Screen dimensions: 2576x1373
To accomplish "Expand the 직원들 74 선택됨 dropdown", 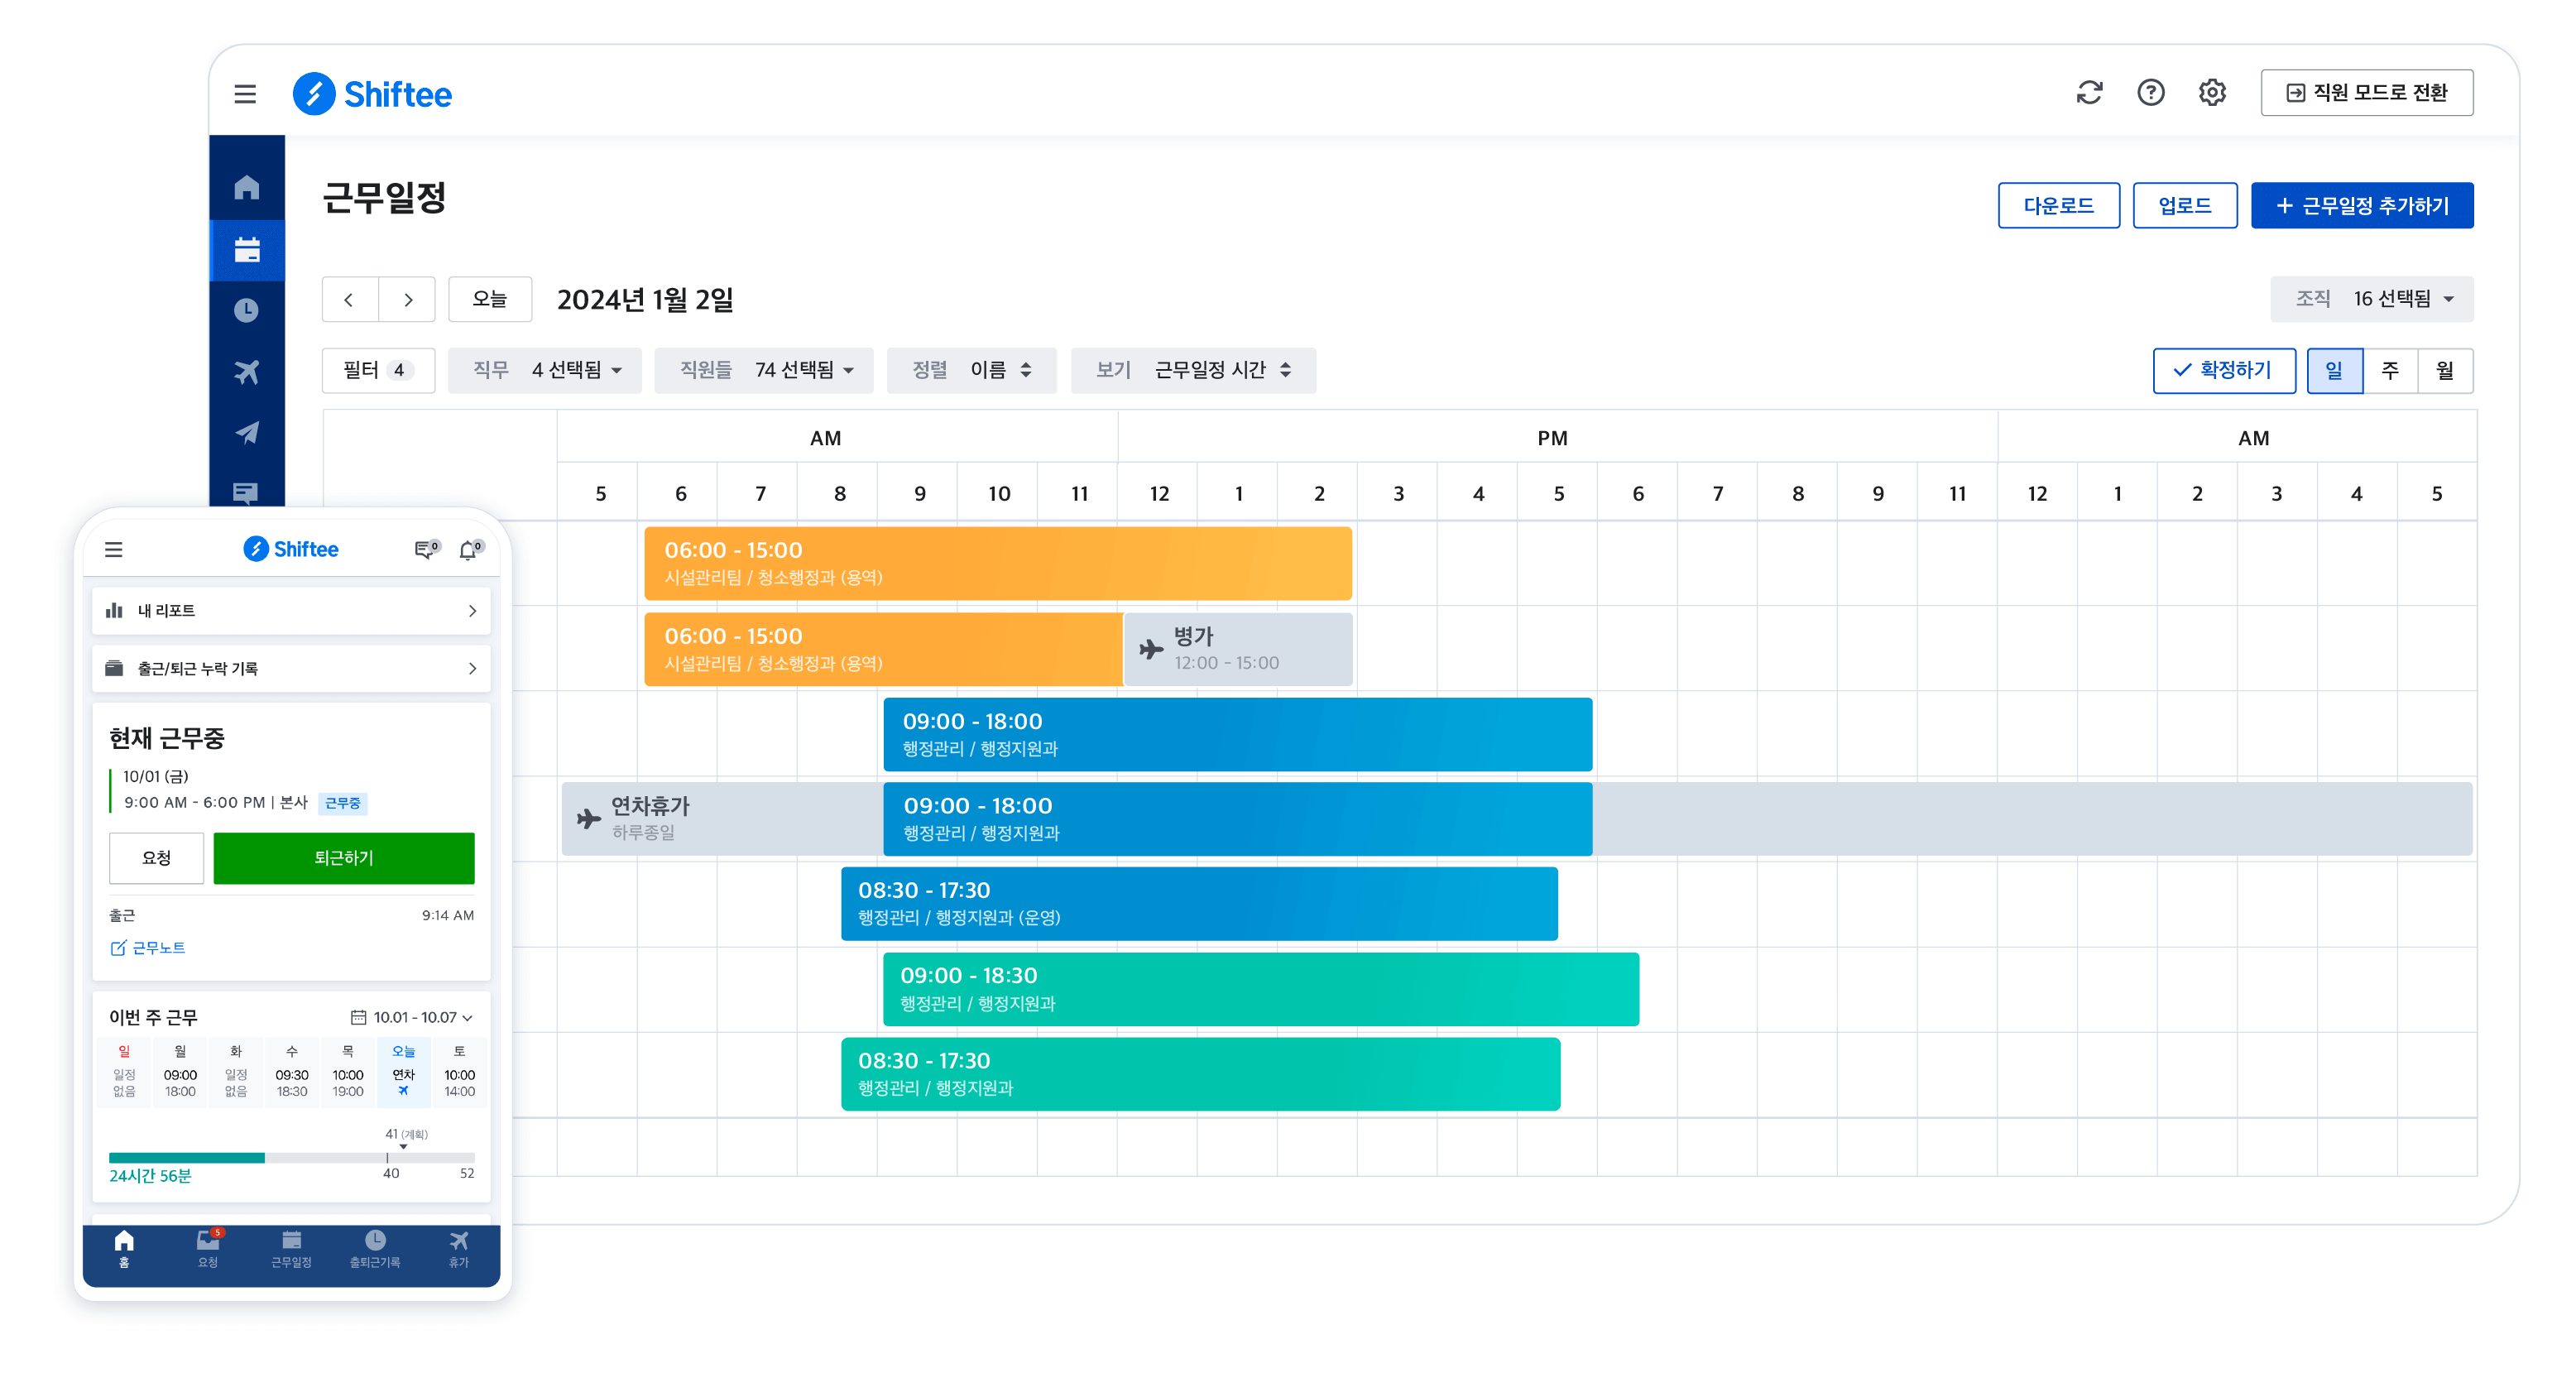I will coord(764,370).
